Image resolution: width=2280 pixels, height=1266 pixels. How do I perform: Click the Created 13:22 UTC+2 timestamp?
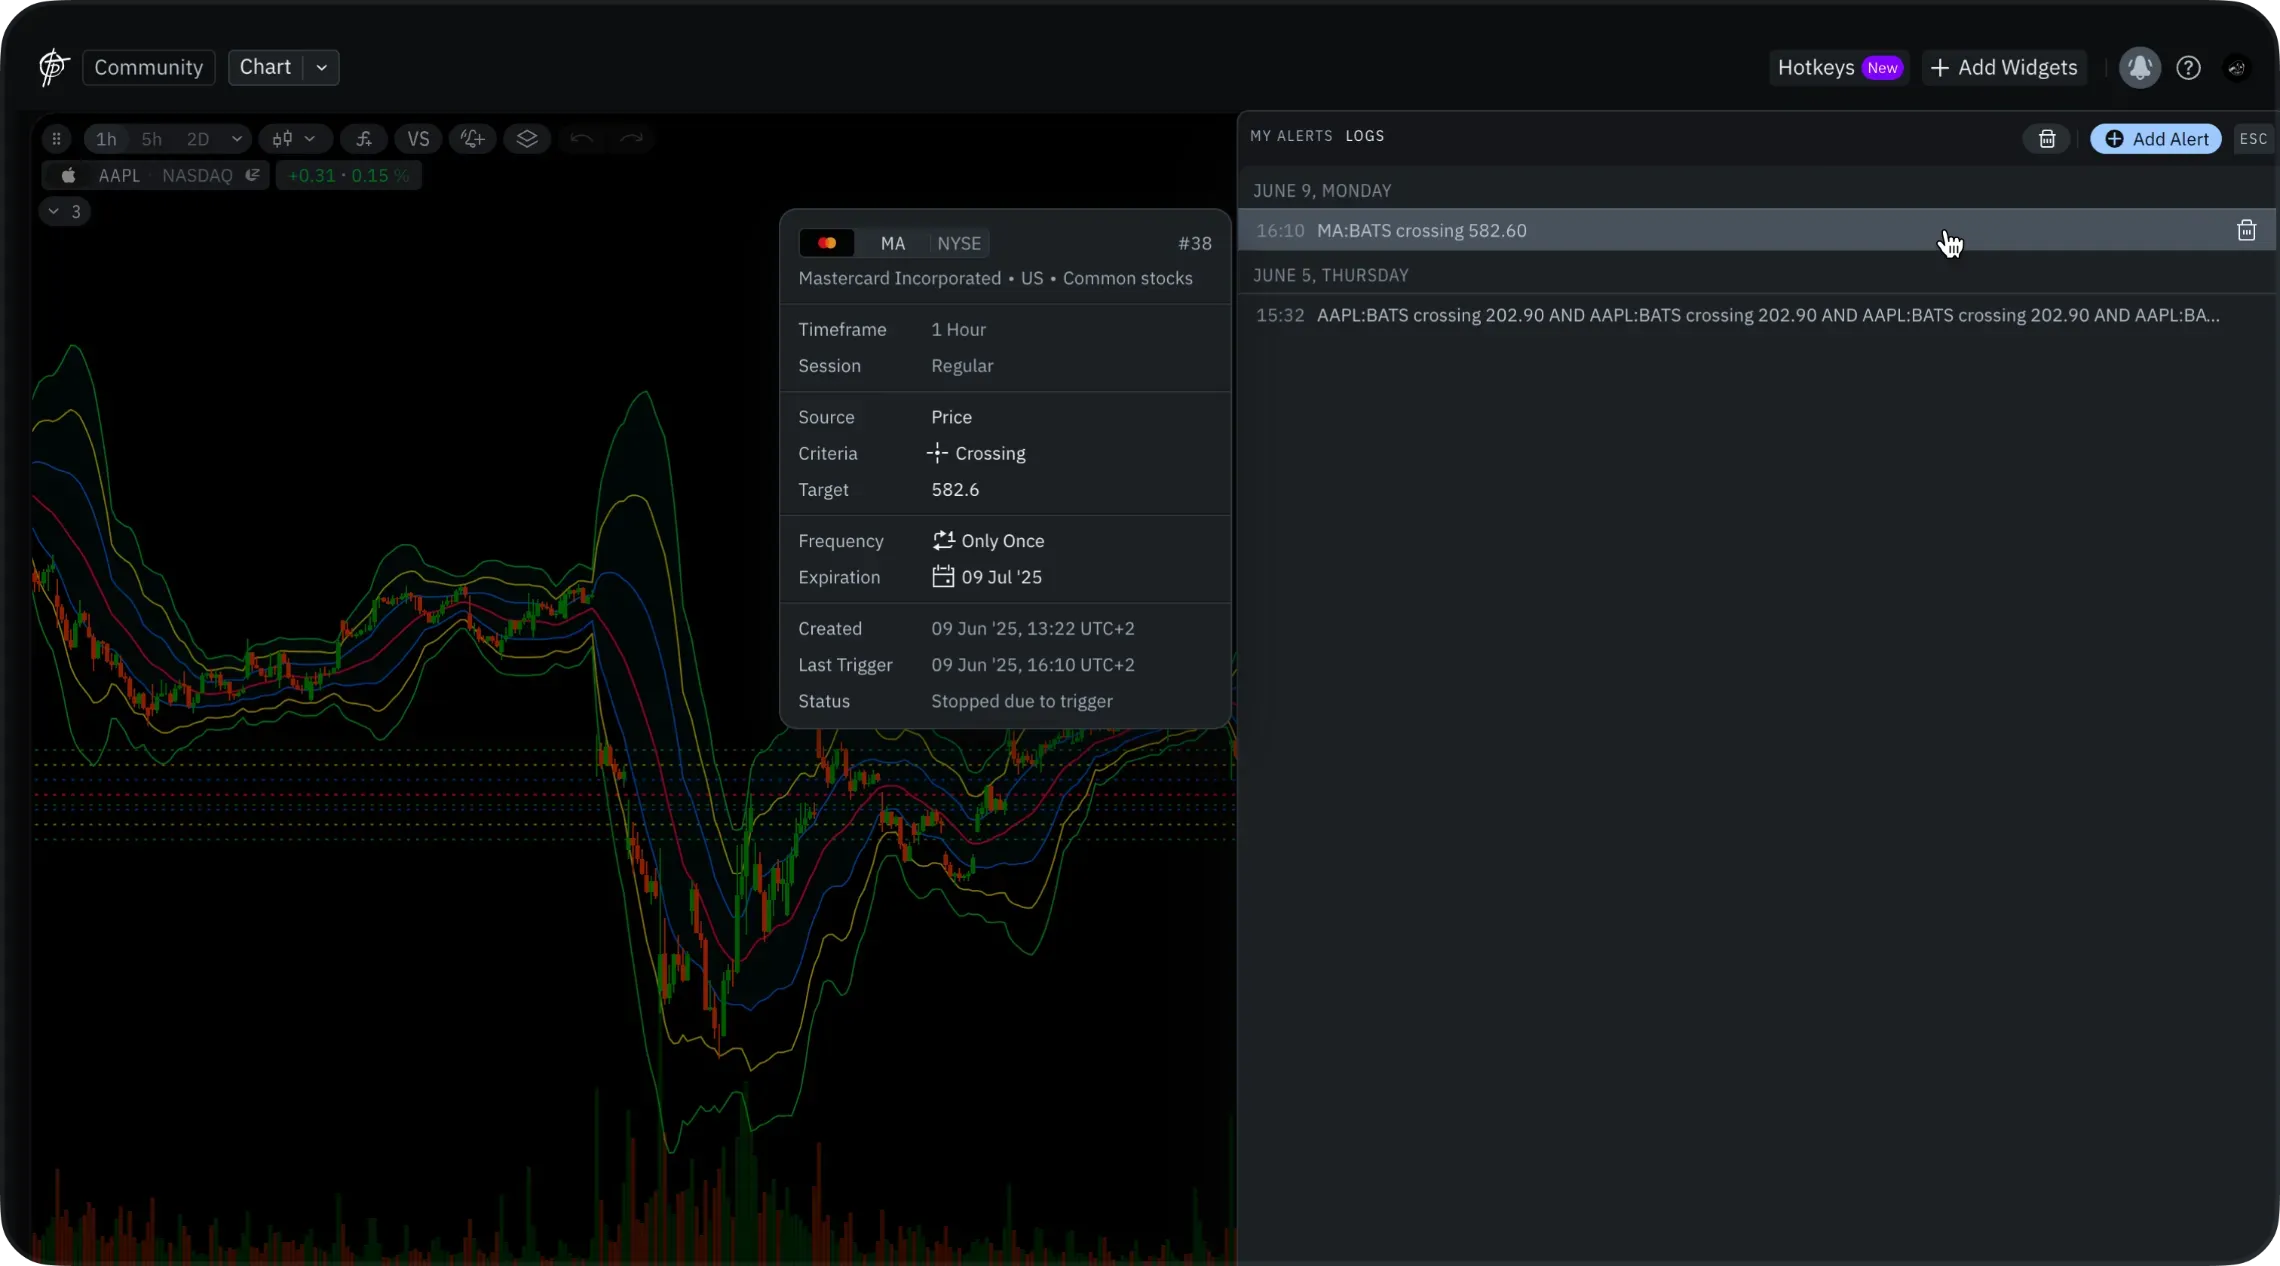1033,629
